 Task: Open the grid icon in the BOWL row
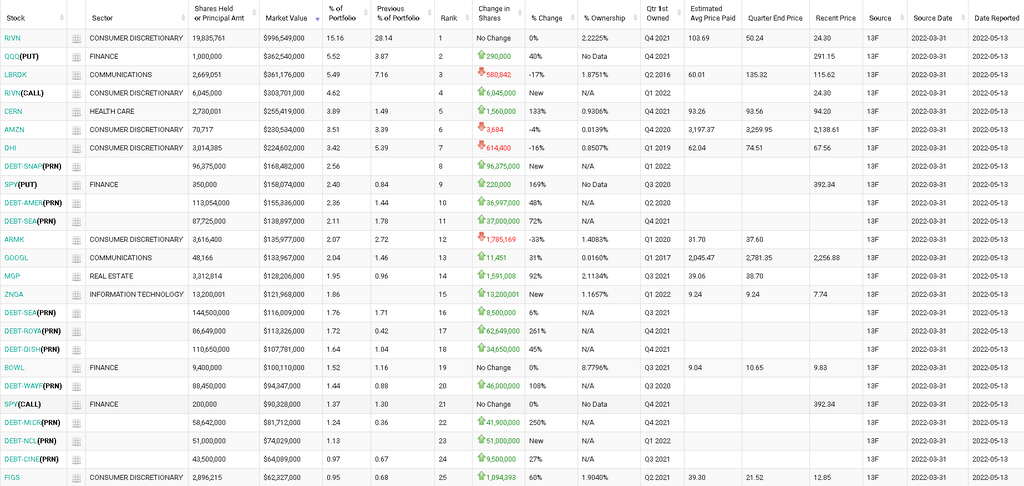76,368
